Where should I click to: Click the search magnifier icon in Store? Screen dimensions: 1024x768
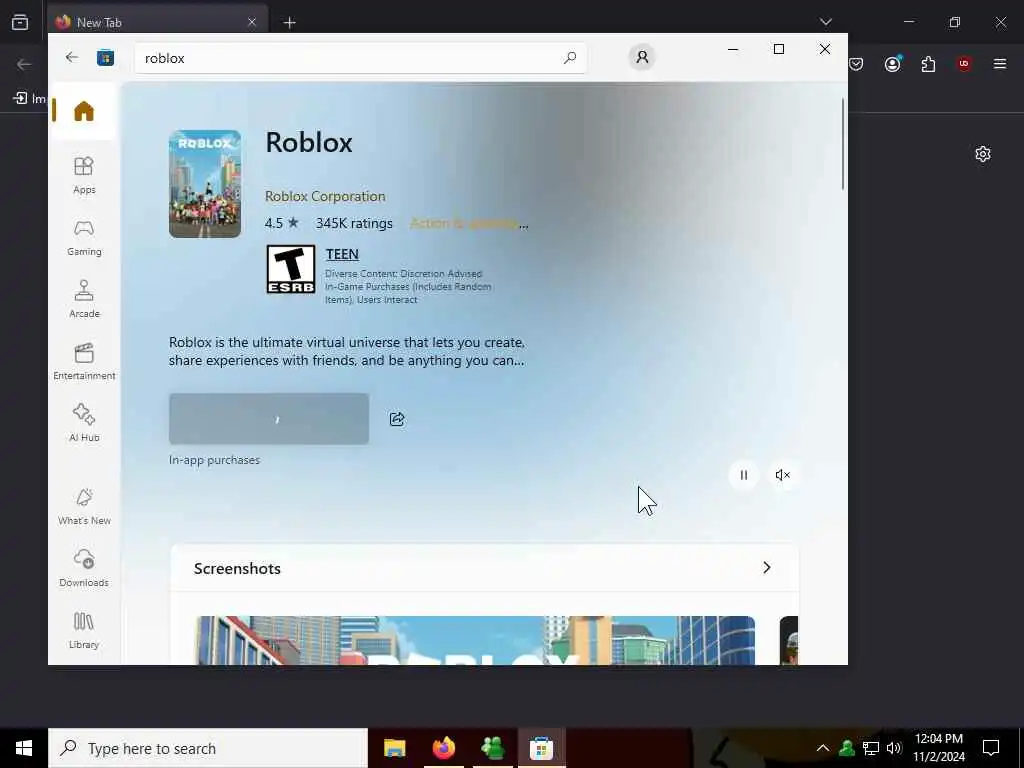click(x=569, y=58)
